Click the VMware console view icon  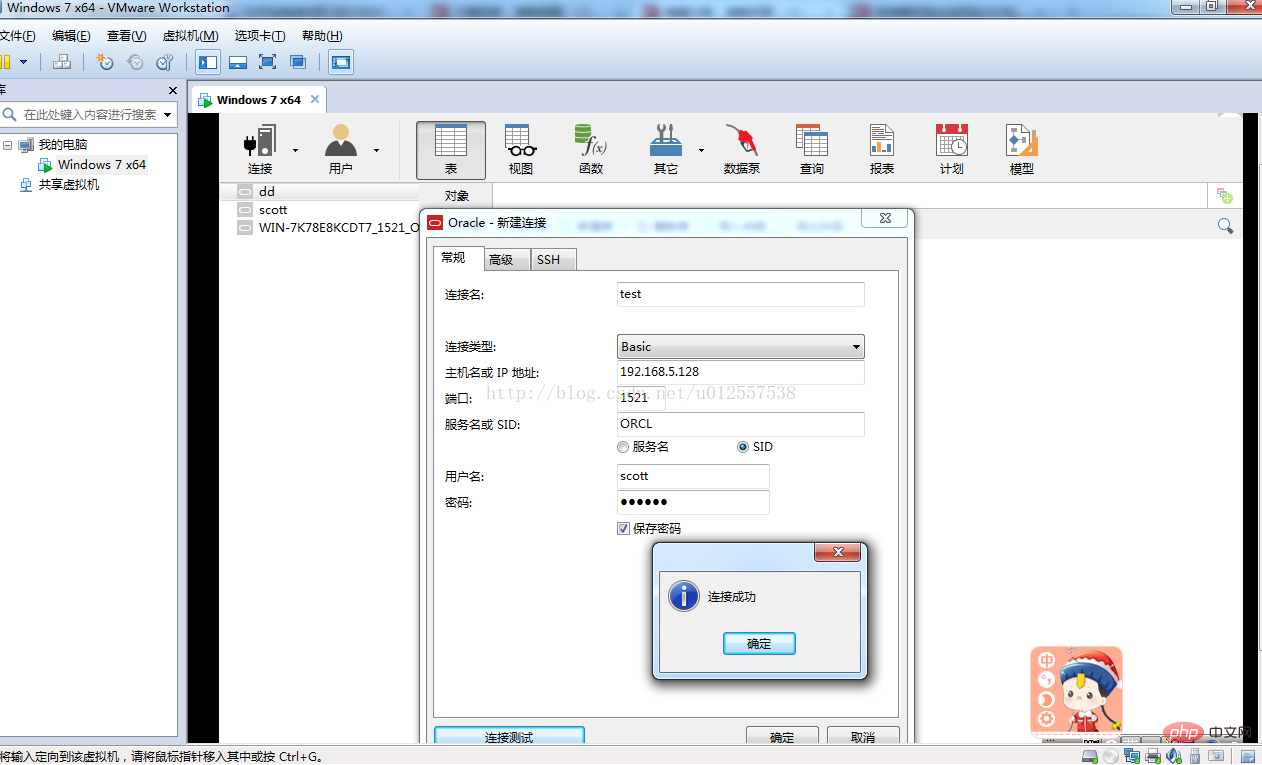341,62
